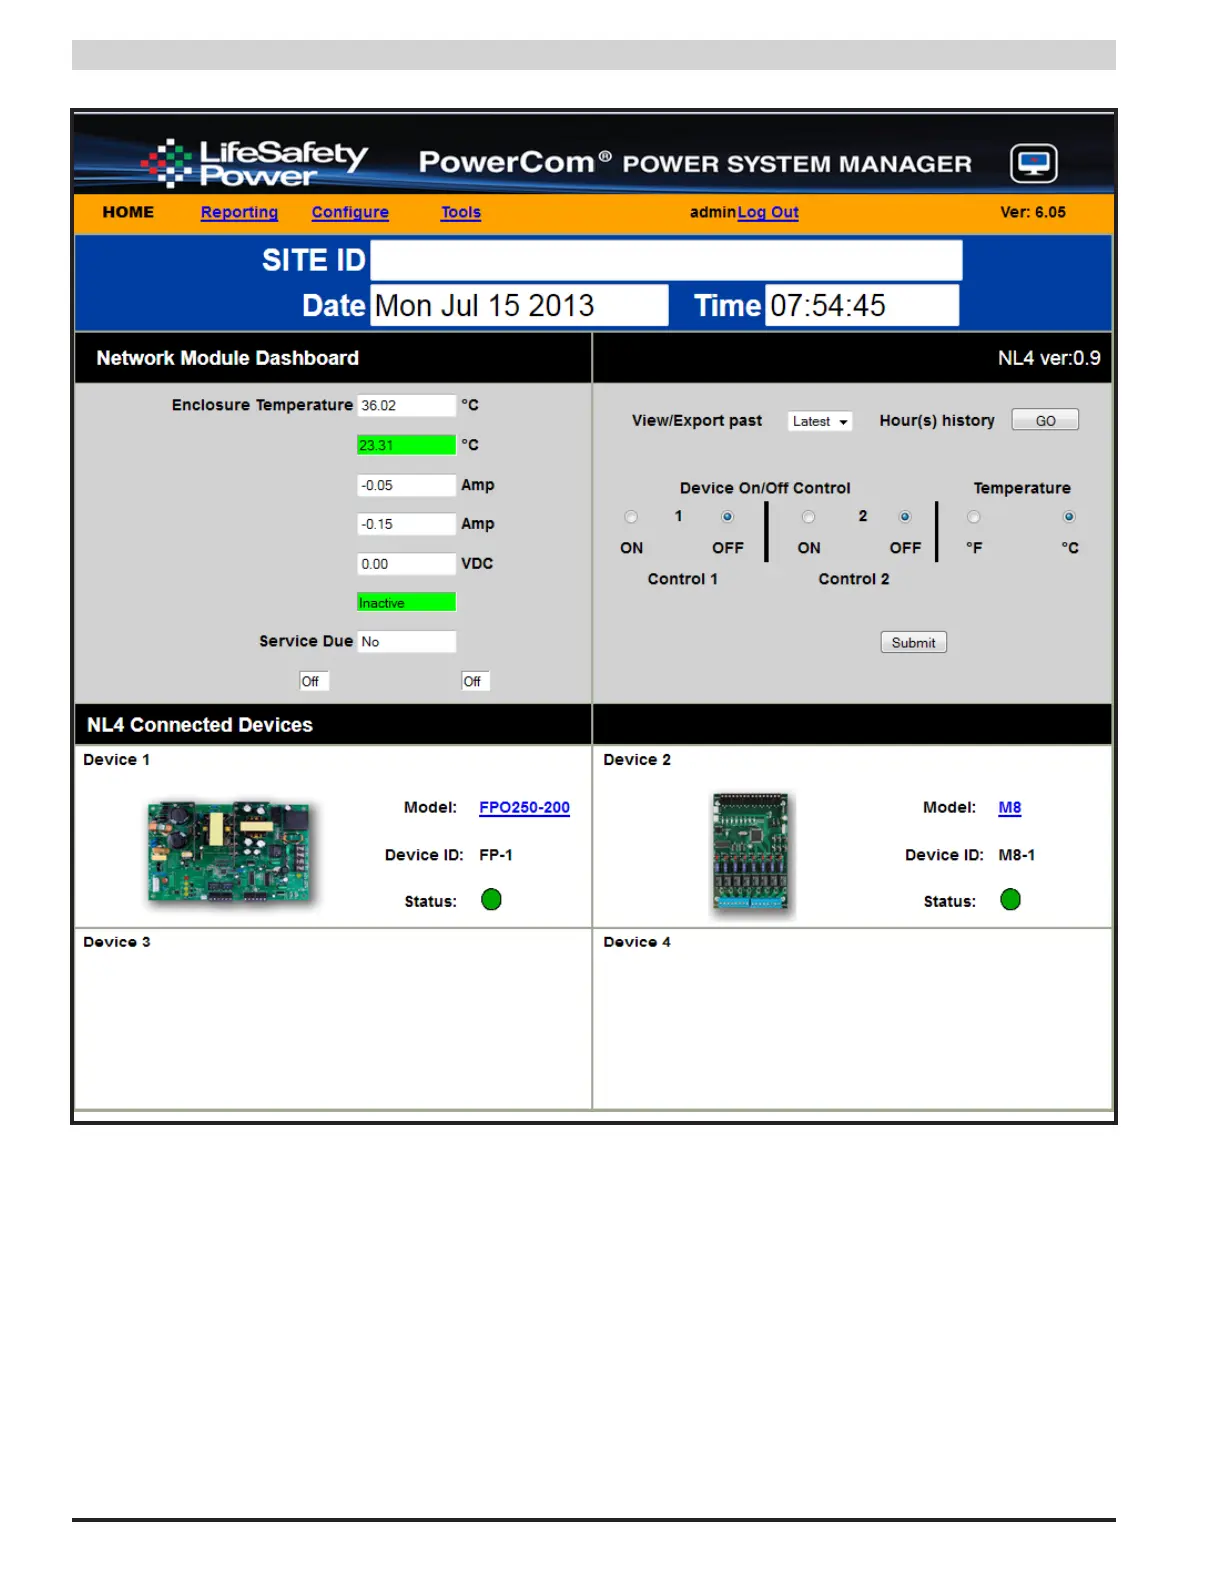Click the -0.15 Amp field
The height and width of the screenshot is (1584, 1224).
point(406,524)
